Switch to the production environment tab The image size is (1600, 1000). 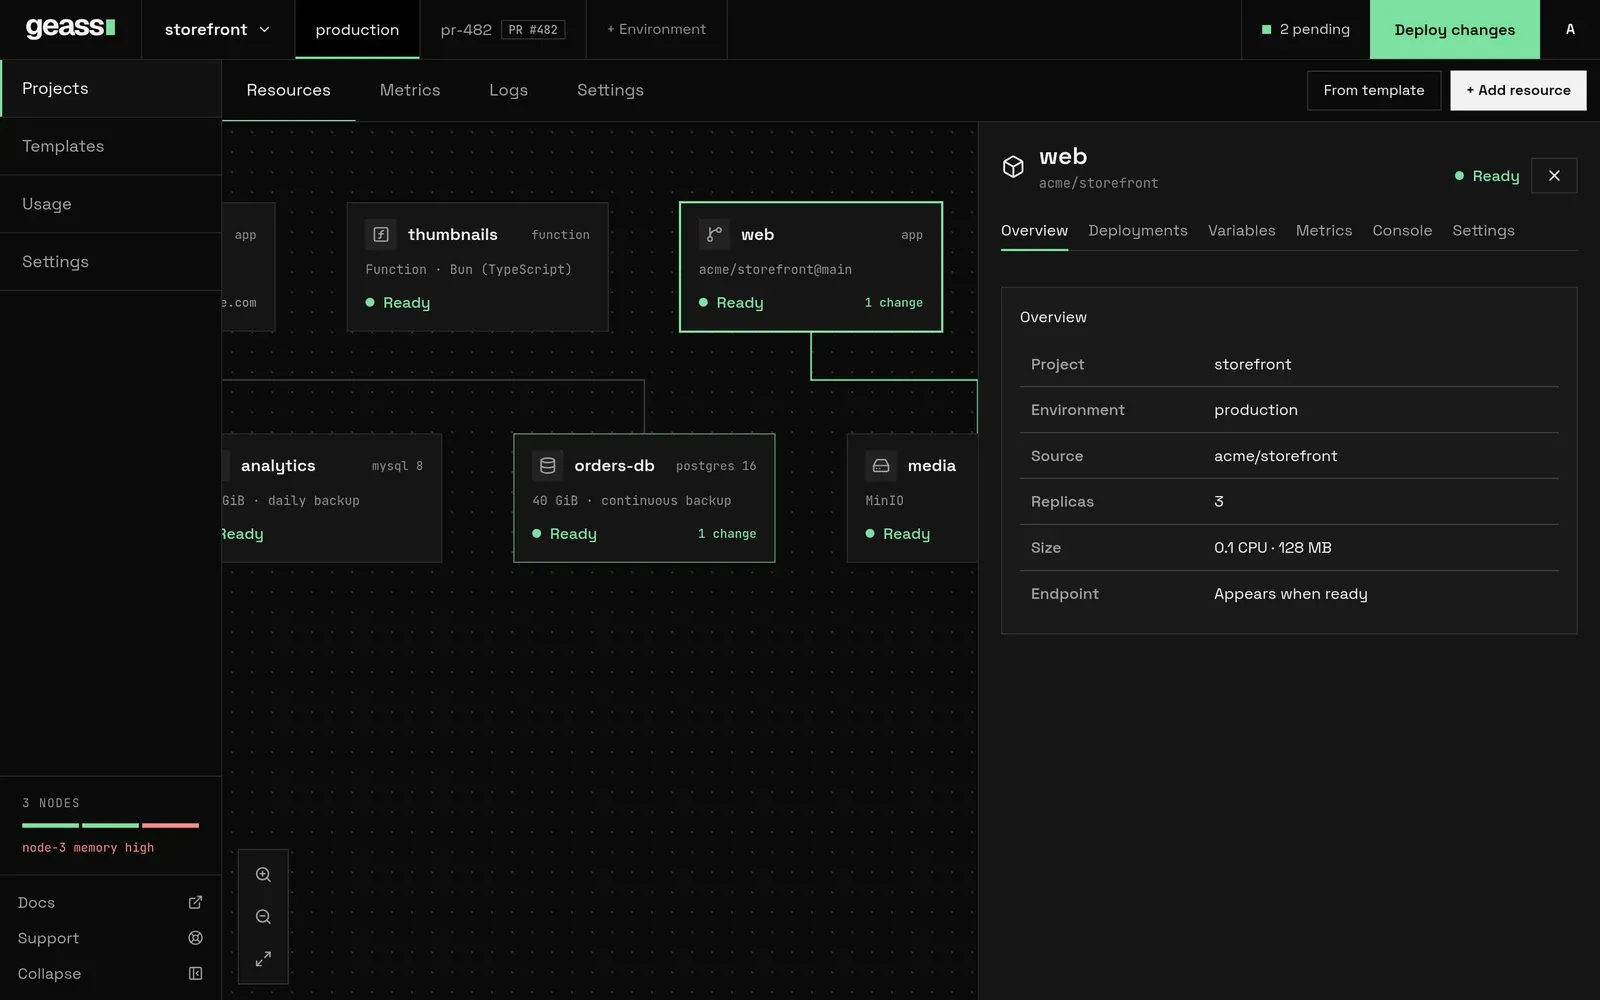(357, 29)
